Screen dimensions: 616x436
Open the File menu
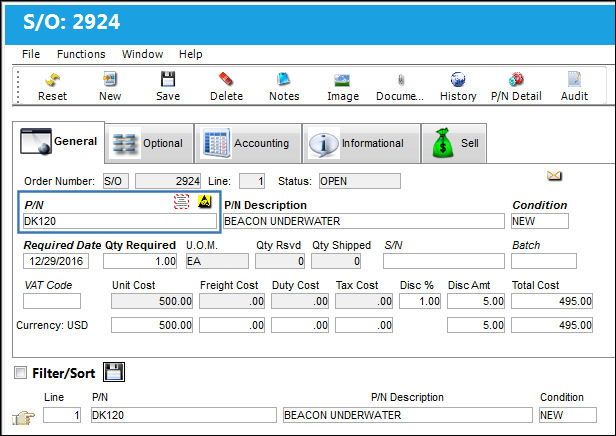point(31,54)
